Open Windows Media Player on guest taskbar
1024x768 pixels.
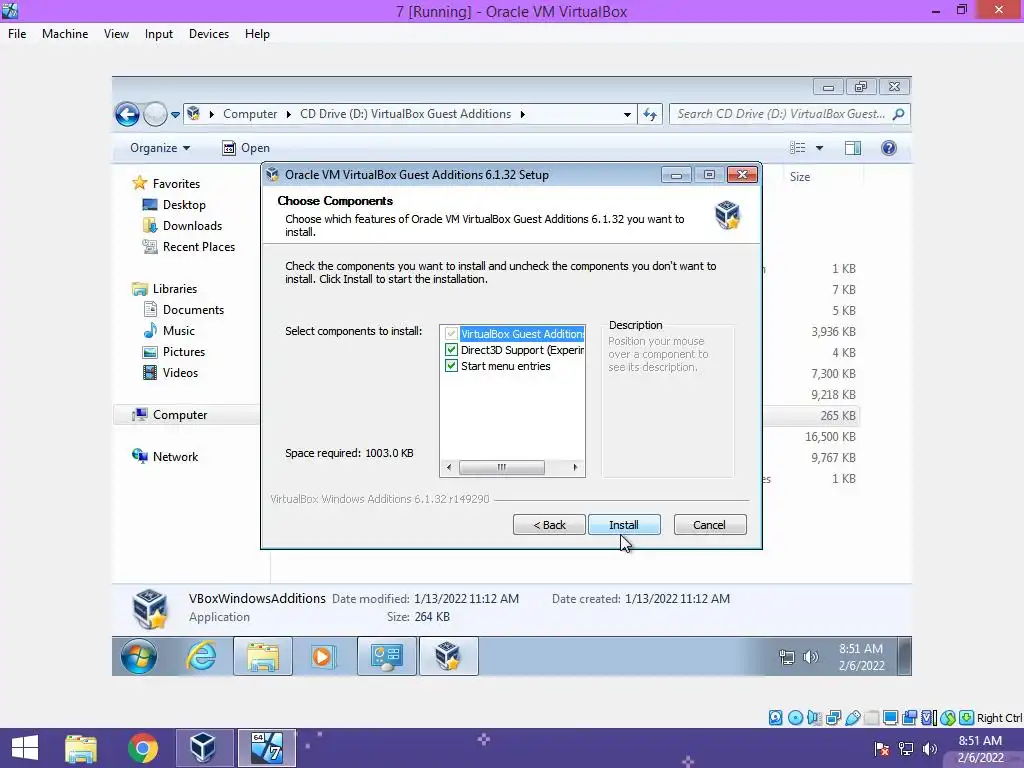click(323, 656)
